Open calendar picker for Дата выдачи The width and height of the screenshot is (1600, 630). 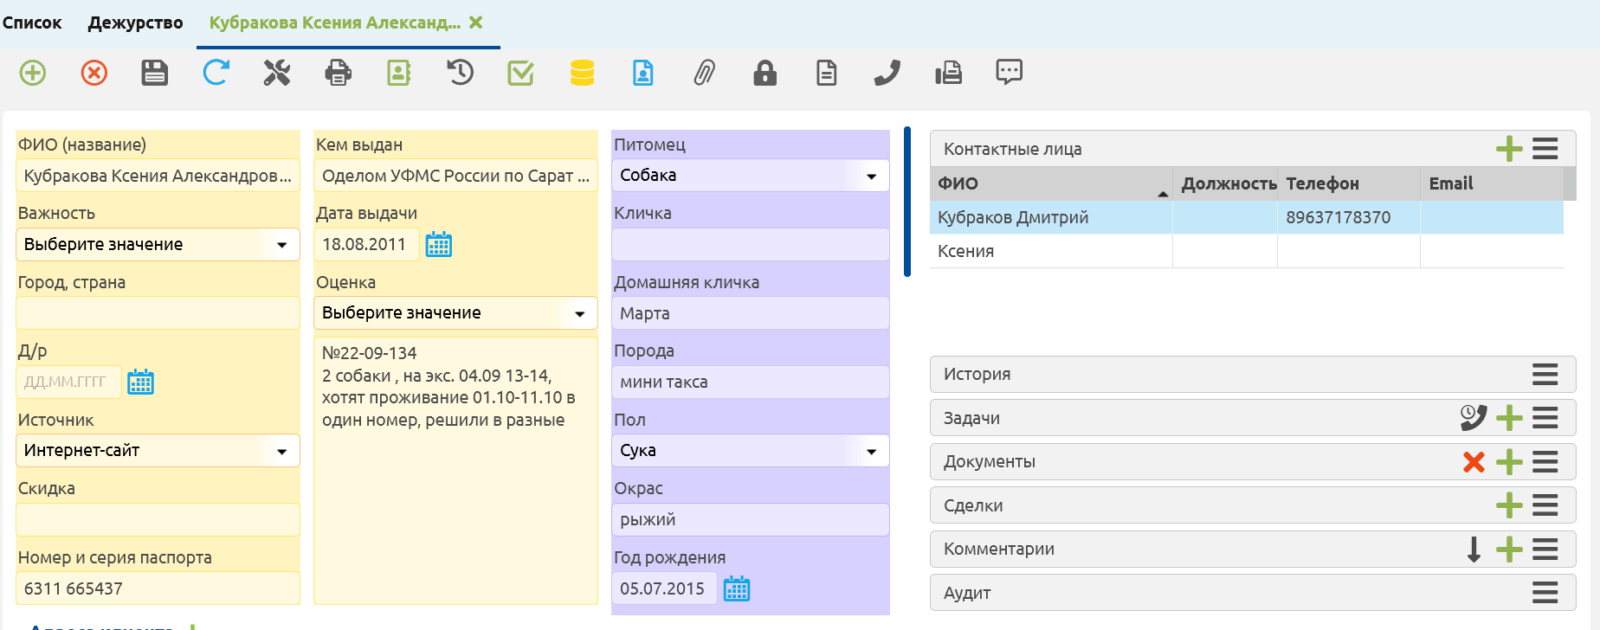[x=439, y=245]
